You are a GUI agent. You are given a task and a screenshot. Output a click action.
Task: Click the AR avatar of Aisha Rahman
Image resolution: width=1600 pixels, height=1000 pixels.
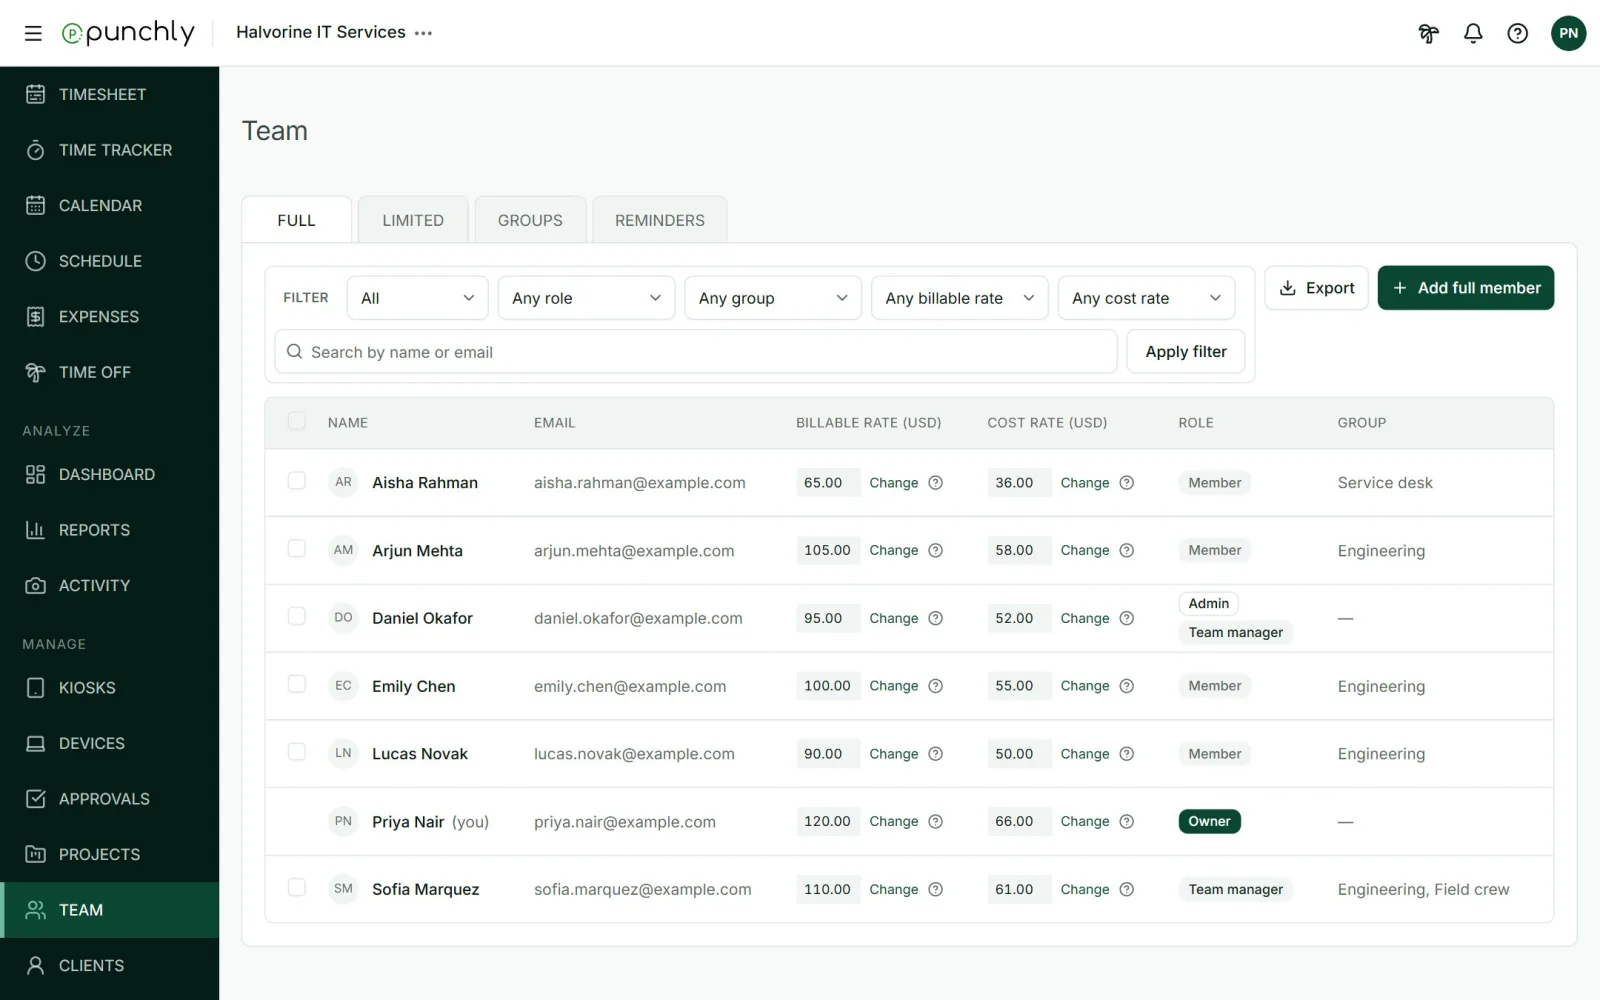(x=343, y=482)
